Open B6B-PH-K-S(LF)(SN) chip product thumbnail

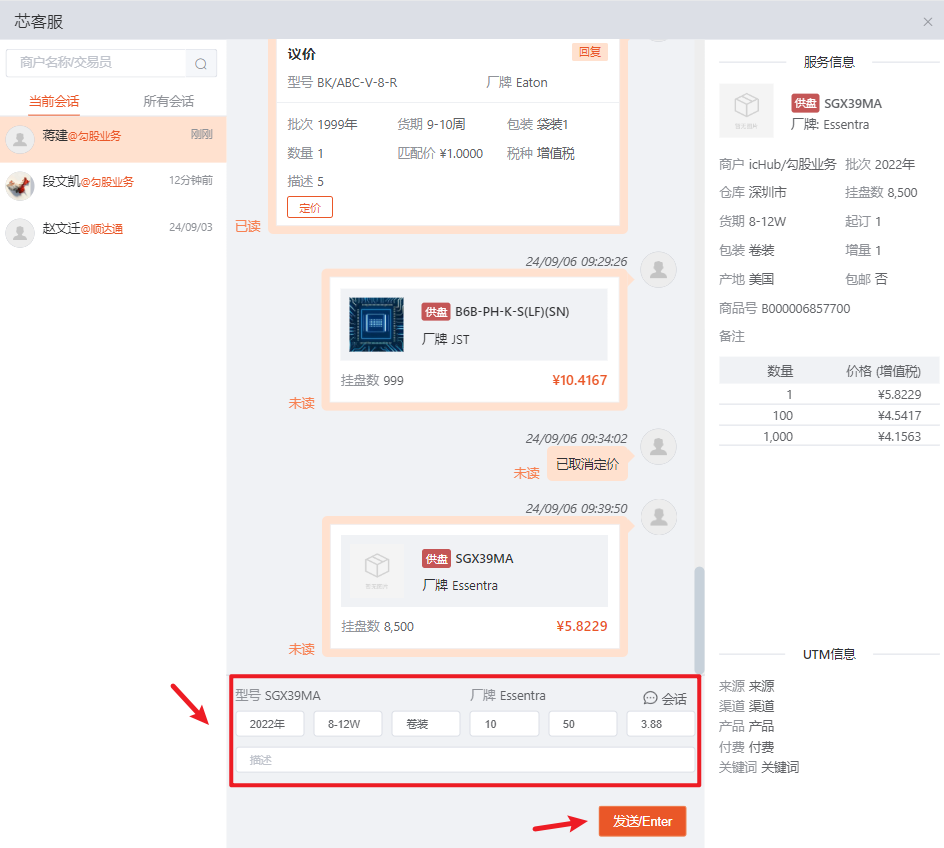pos(377,325)
